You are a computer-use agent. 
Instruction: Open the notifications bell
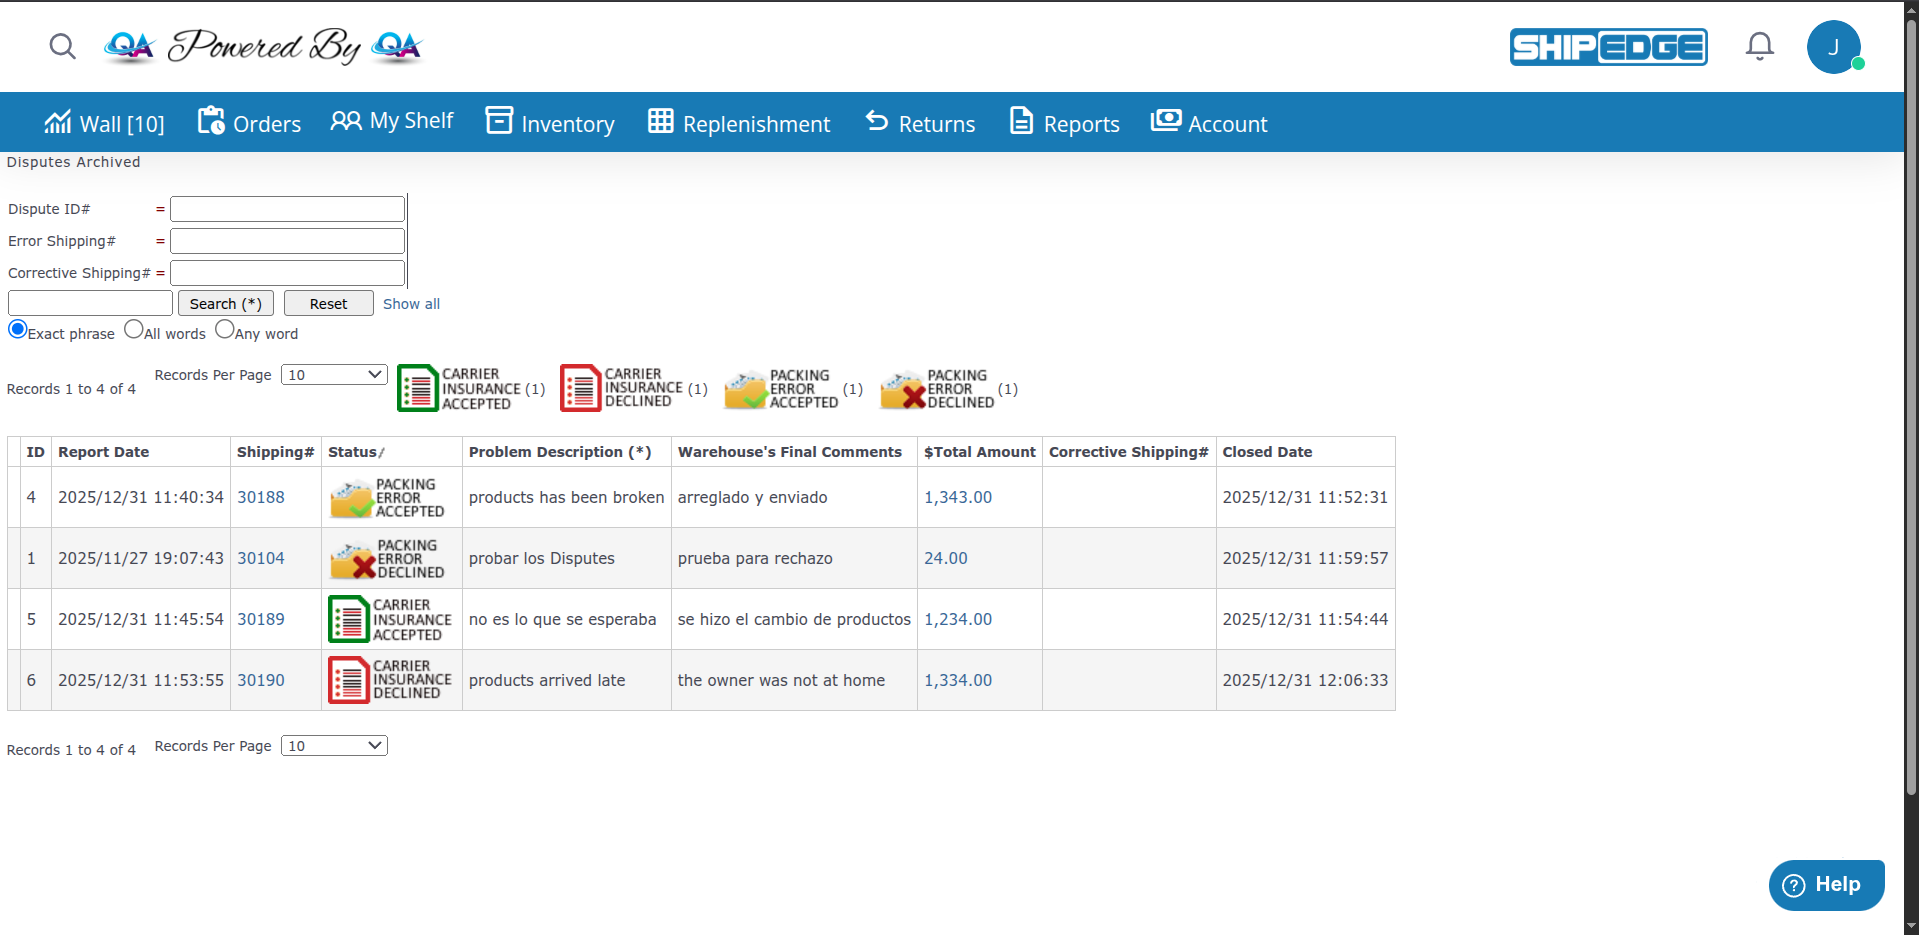(x=1759, y=46)
